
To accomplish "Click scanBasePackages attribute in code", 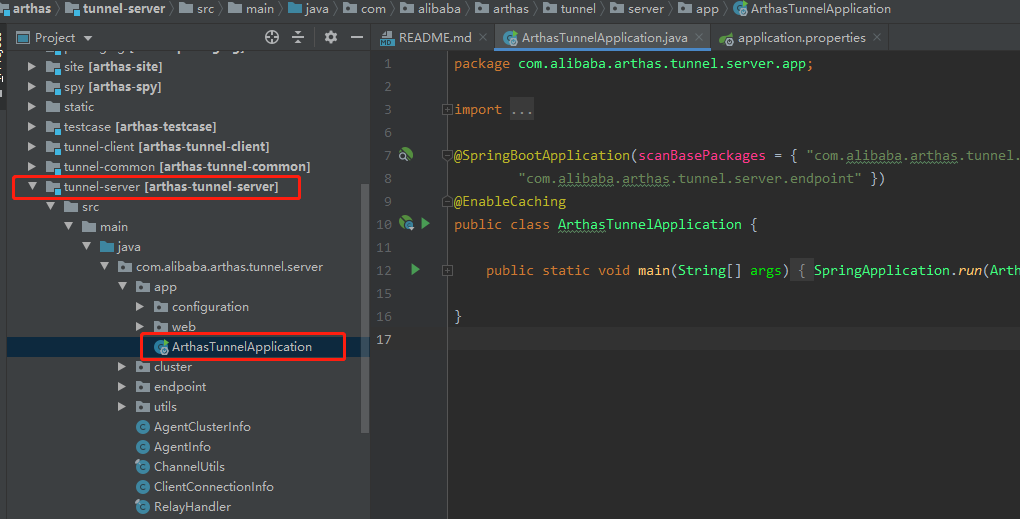I will pos(702,155).
